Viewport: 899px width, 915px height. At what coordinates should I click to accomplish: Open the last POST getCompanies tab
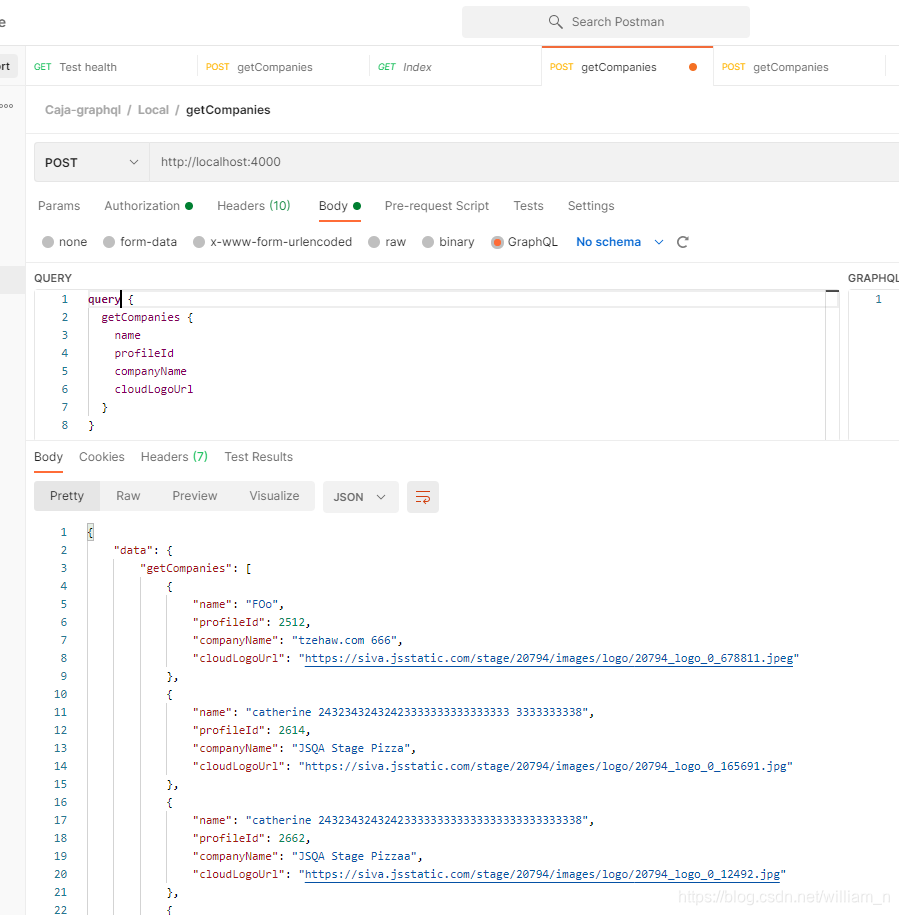tap(775, 67)
